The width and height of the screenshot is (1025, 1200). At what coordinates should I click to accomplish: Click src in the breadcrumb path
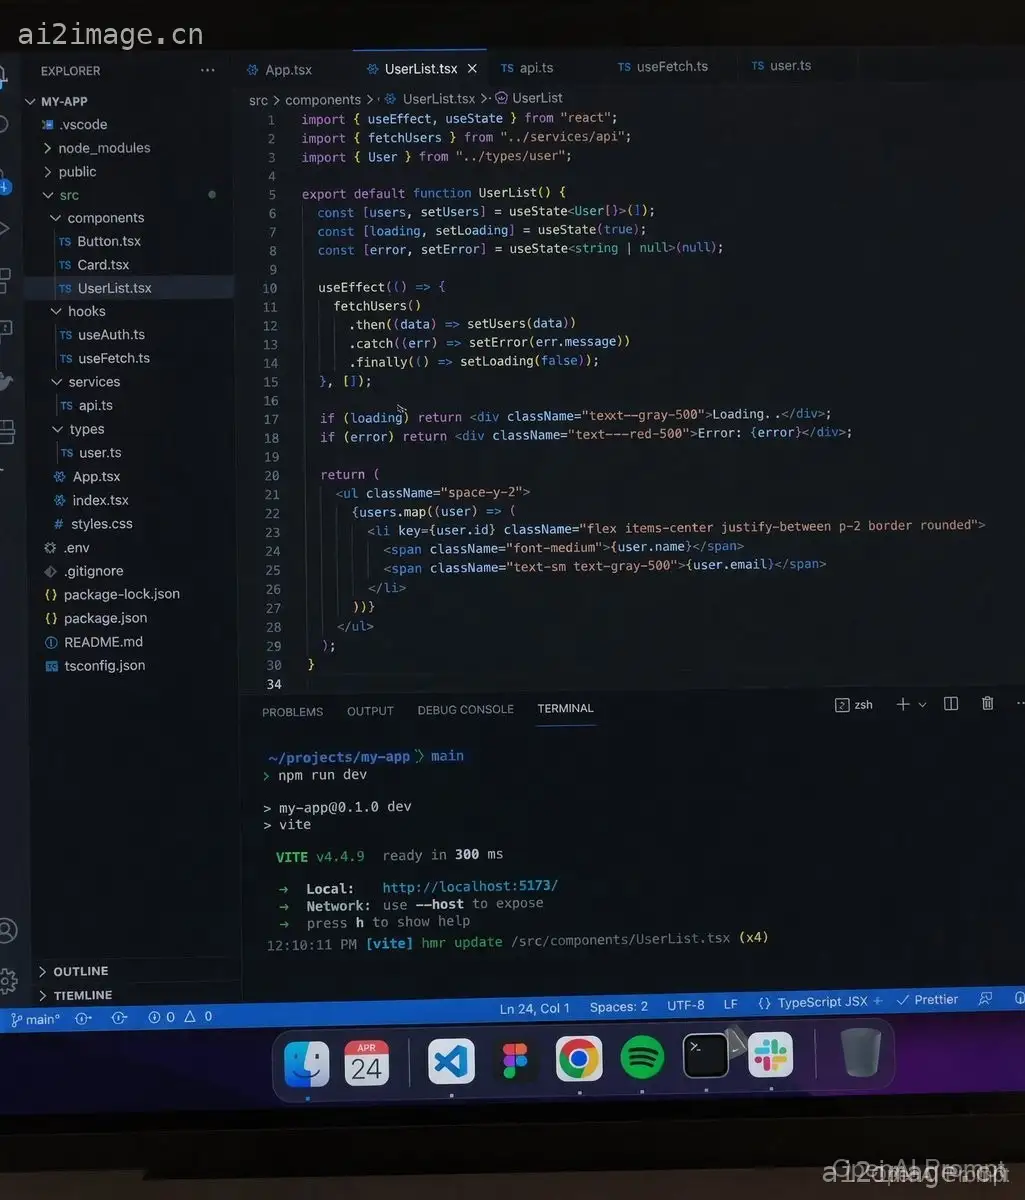pyautogui.click(x=258, y=100)
